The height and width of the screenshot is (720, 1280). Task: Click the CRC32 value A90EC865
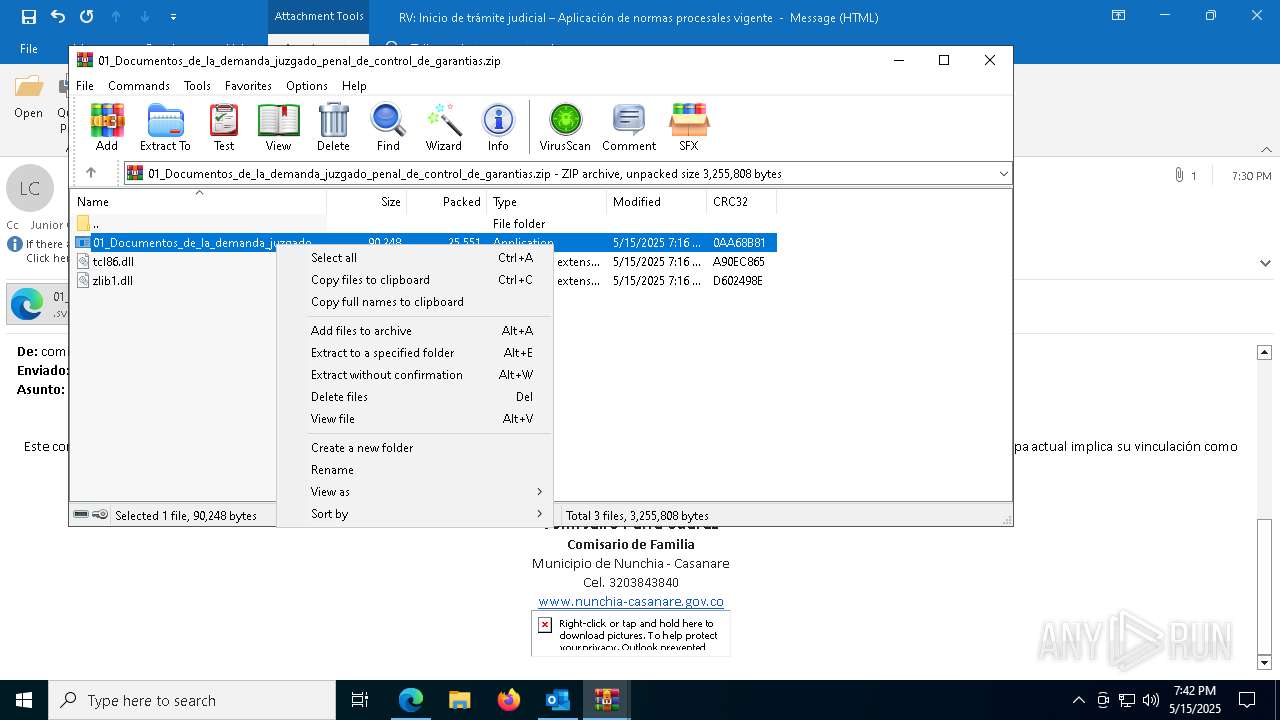pyautogui.click(x=739, y=262)
